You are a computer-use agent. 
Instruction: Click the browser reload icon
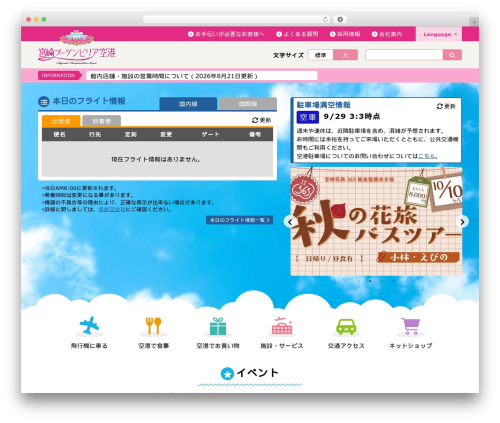[325, 19]
